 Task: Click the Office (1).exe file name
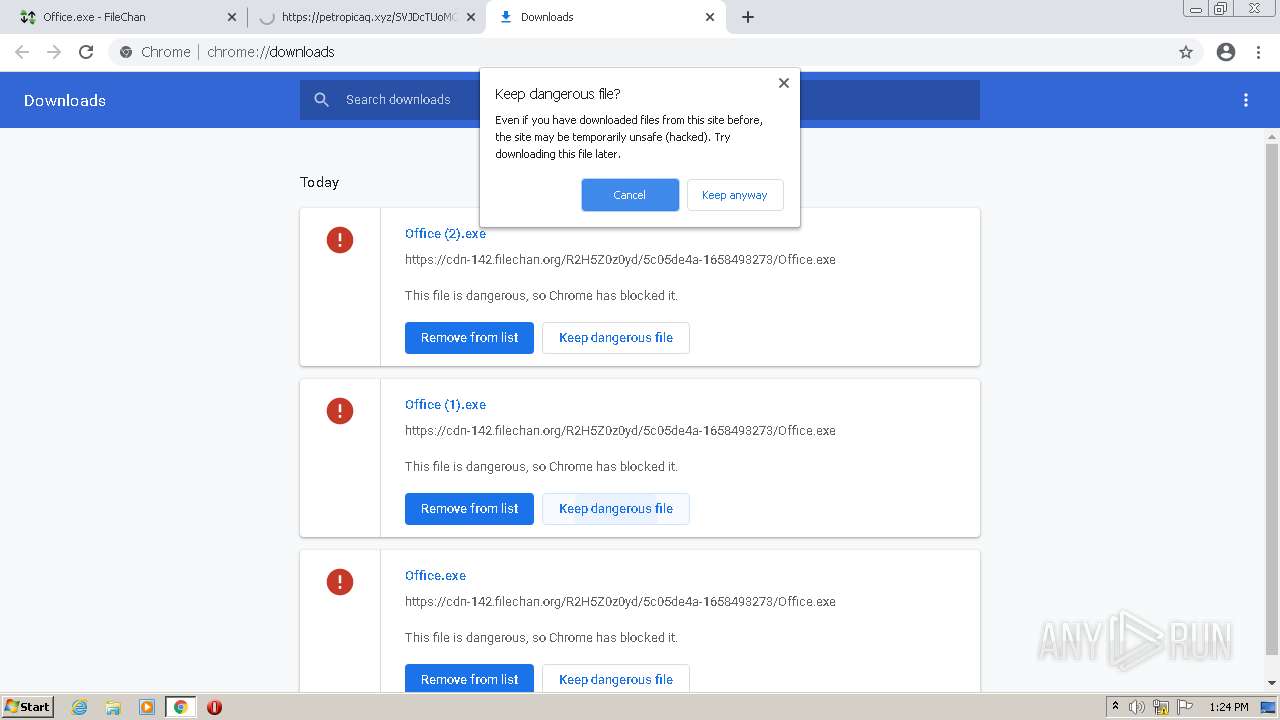pyautogui.click(x=445, y=404)
